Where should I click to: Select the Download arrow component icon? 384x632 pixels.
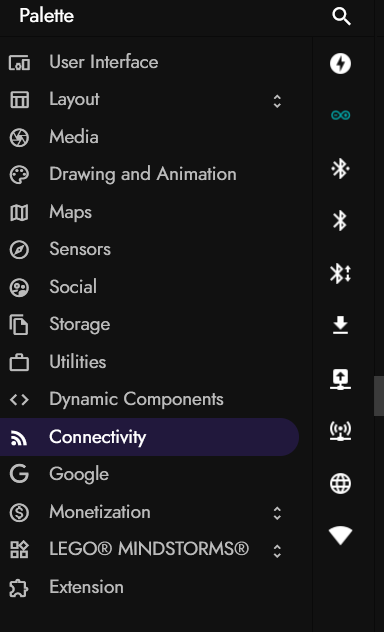coord(340,325)
